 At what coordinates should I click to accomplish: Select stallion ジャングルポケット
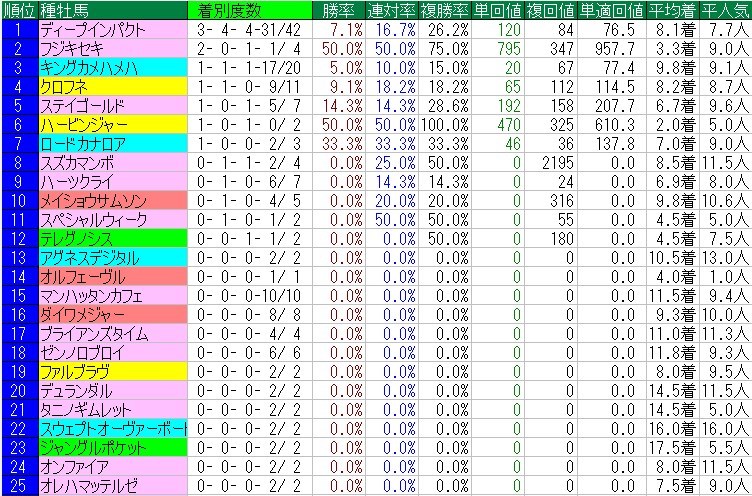pos(112,448)
